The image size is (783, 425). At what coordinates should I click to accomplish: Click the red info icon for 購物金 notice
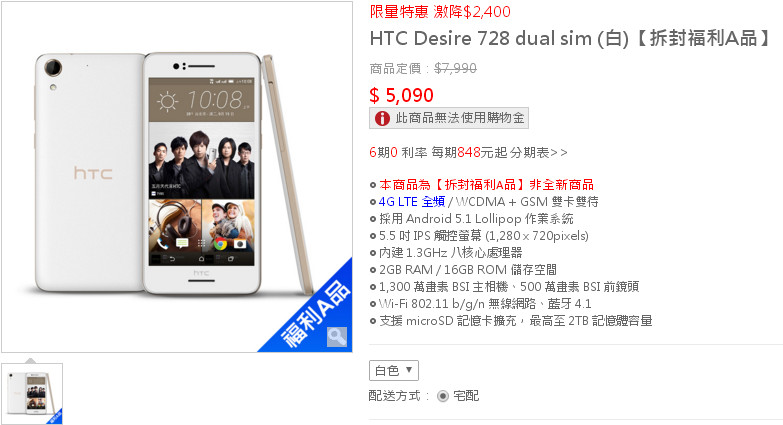click(382, 118)
